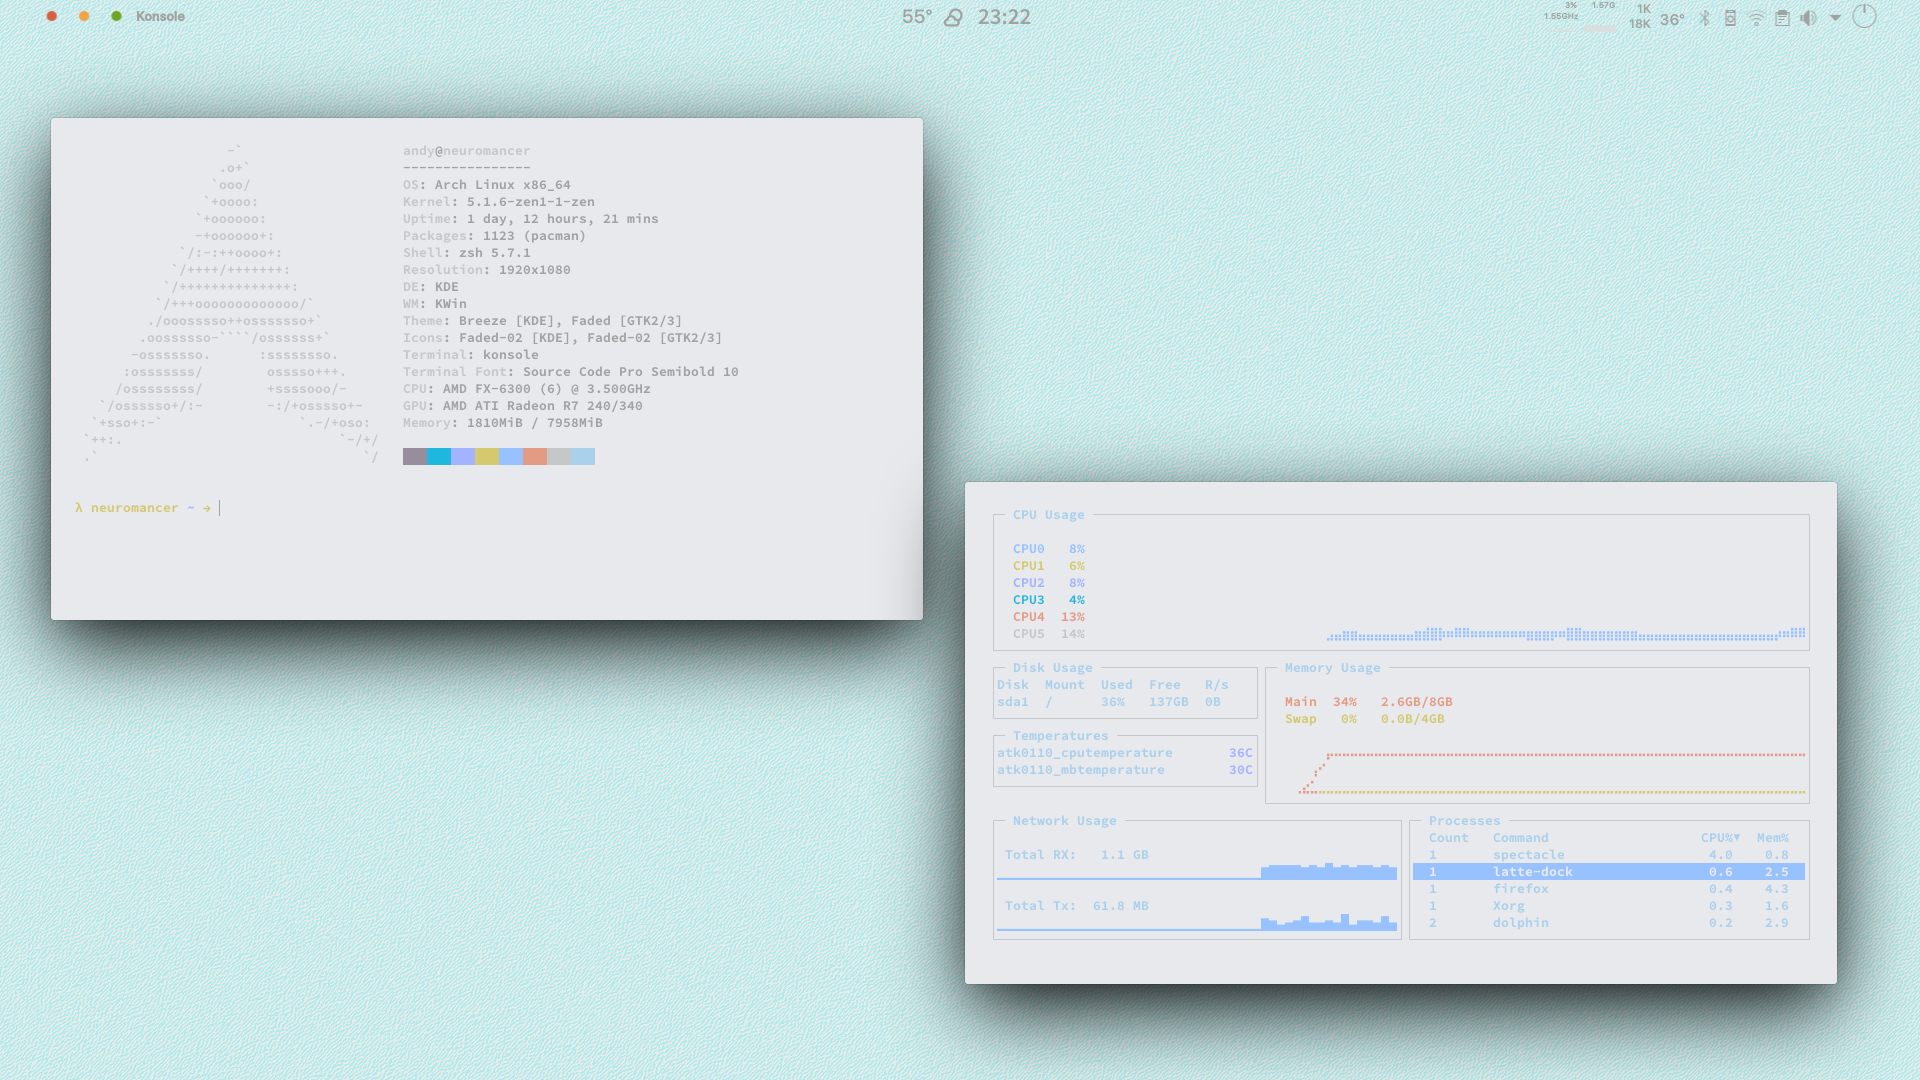Open the KDE Connect phone icon in tray
The image size is (1920, 1080).
coord(1730,18)
